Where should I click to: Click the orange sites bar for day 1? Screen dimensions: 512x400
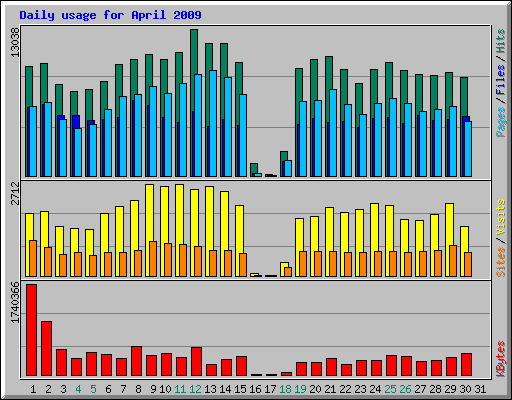[33, 258]
